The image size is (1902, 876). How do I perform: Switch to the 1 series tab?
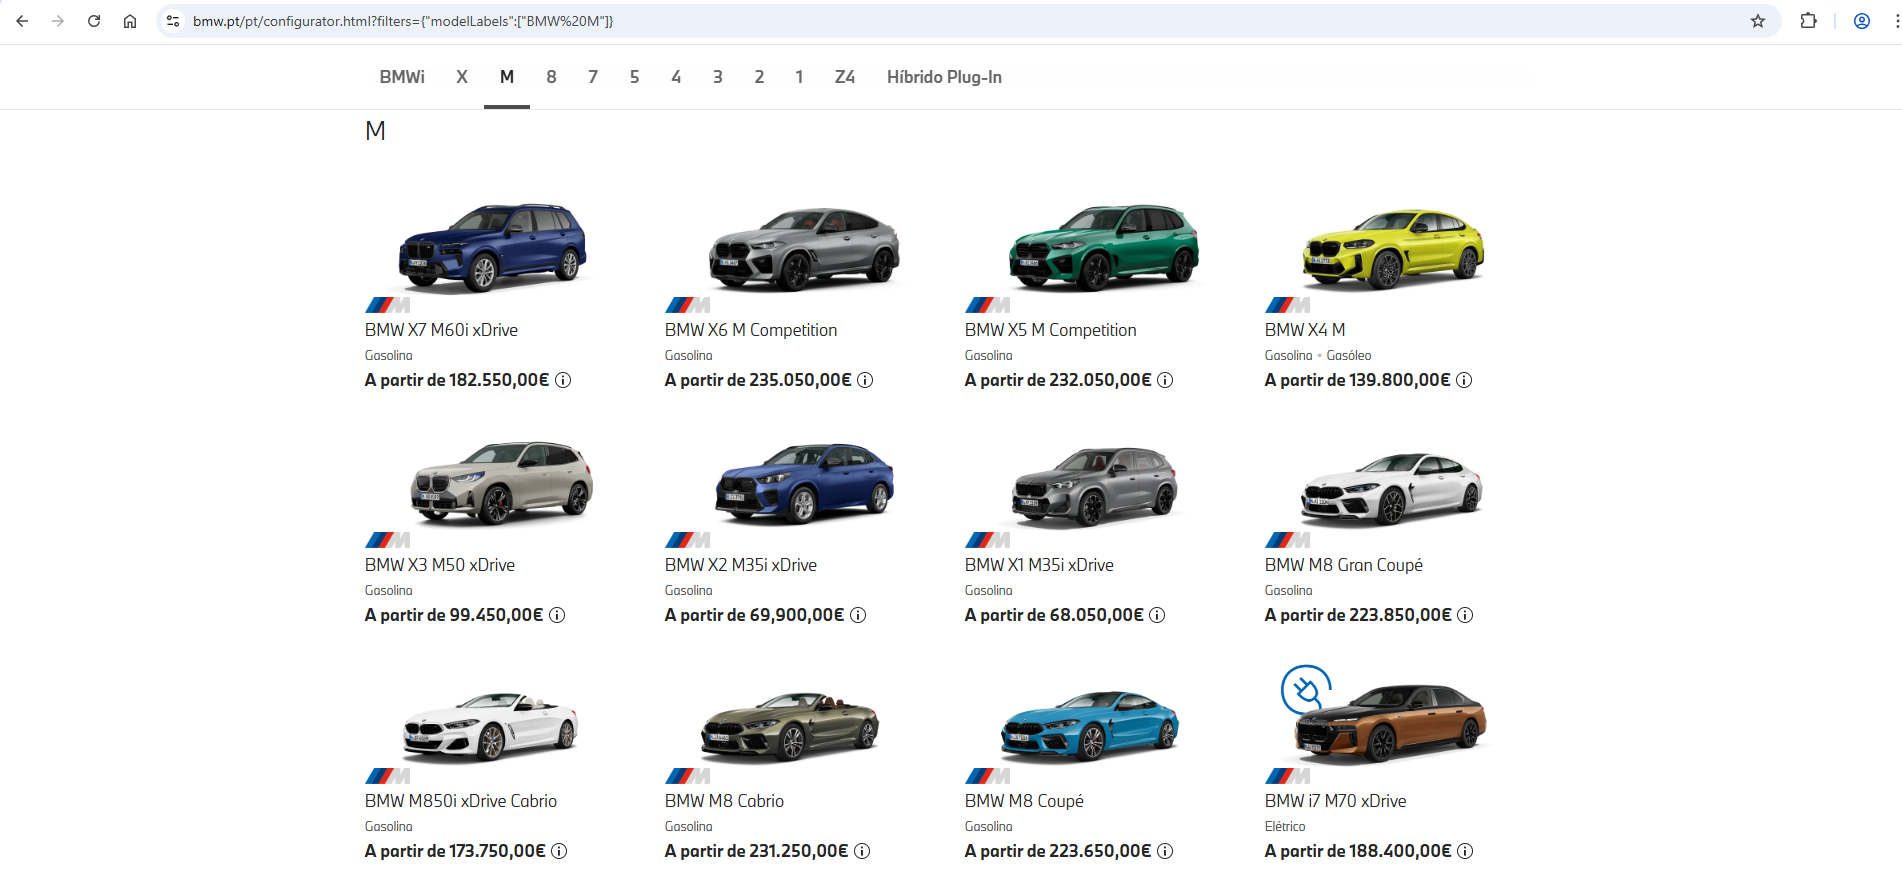coord(799,77)
